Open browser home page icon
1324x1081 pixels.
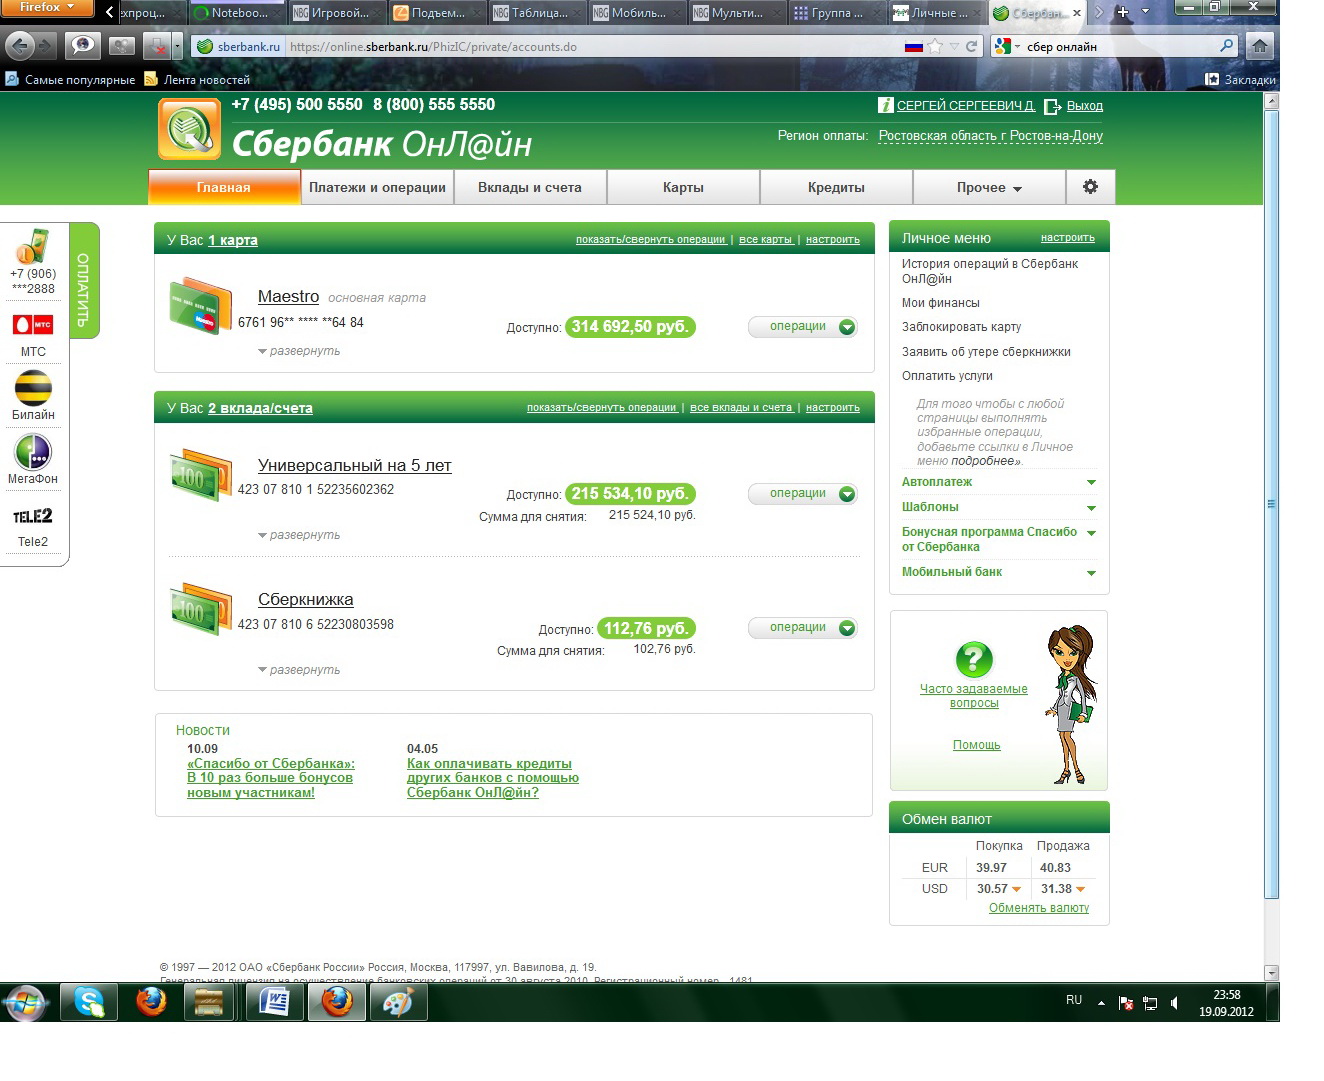pos(1260,46)
